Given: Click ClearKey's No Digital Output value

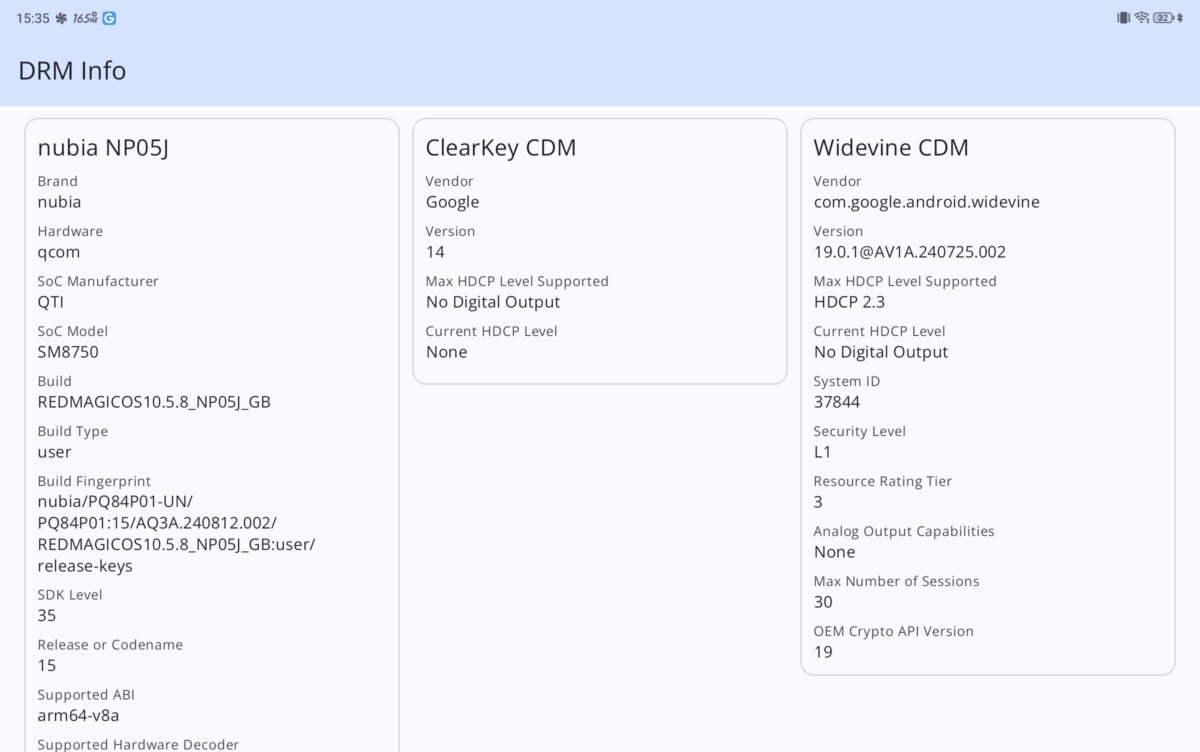Looking at the screenshot, I should point(493,302).
